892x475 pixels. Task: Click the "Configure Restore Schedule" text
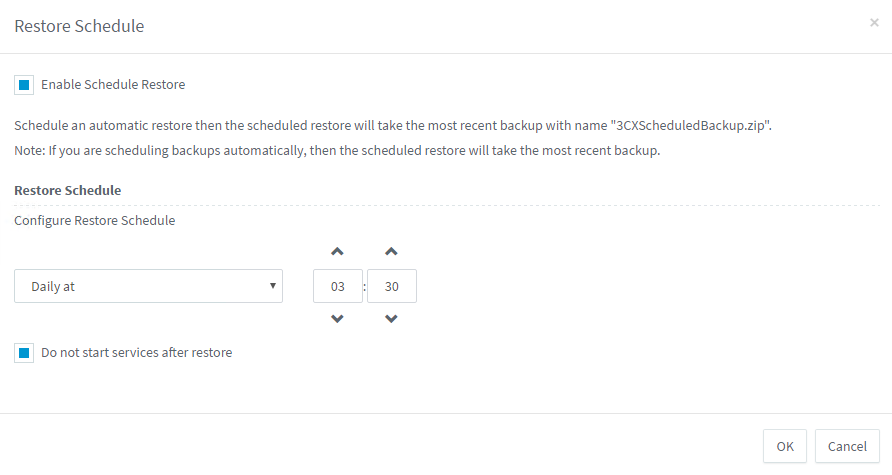(95, 220)
